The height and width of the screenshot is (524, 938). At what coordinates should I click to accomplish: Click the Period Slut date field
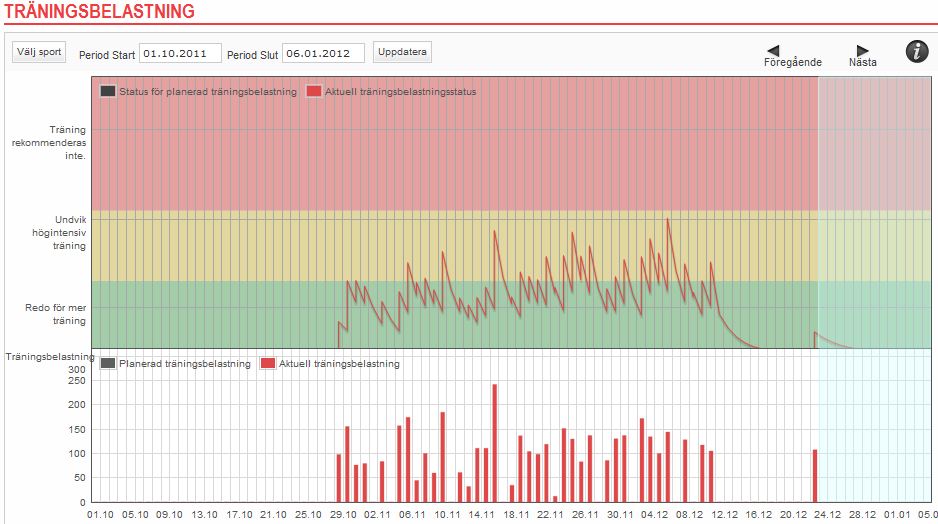click(323, 53)
